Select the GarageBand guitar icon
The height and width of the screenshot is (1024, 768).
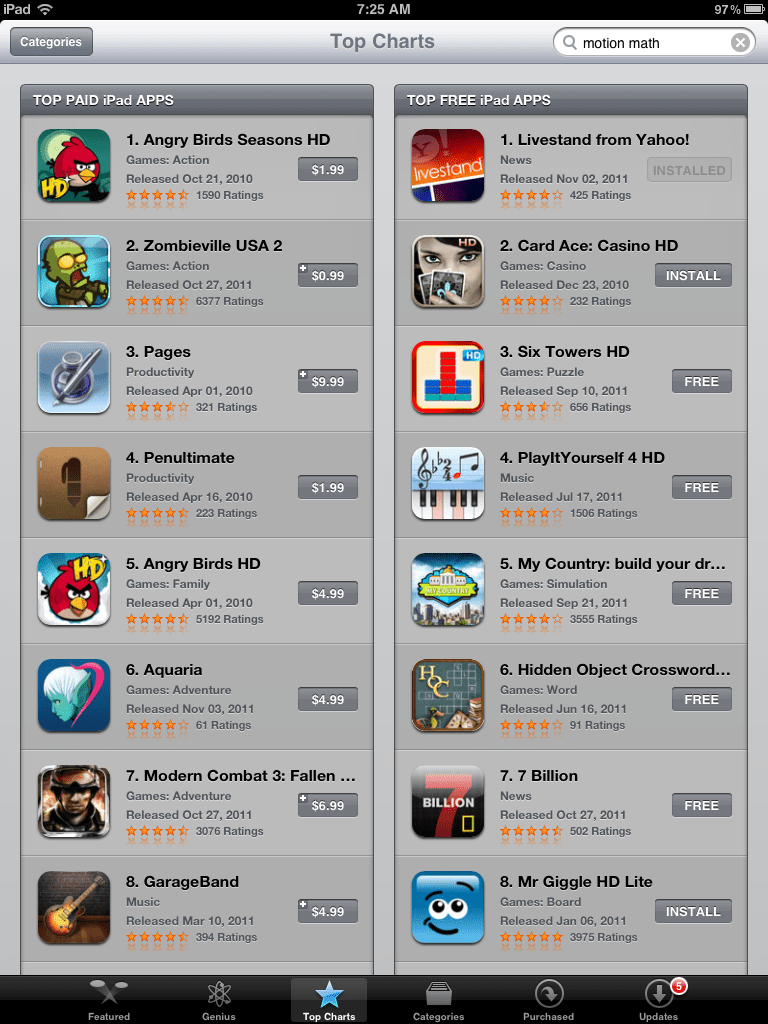74,907
